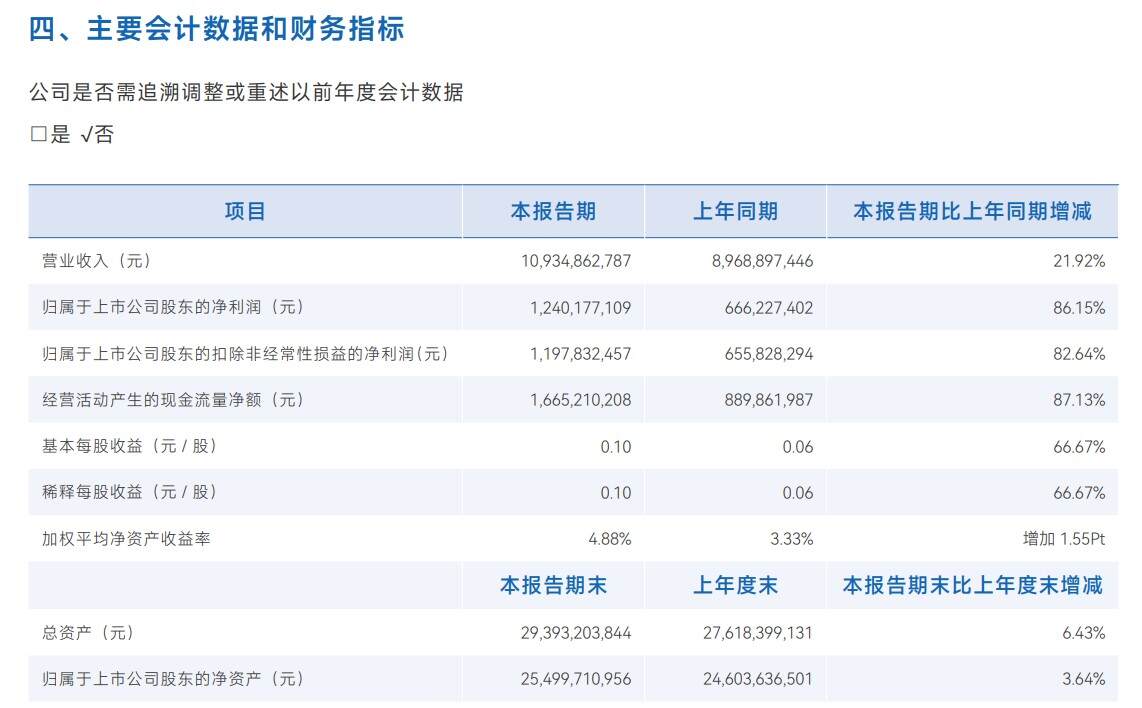
Task: Click the 增加 1.55Pt cell
Action: pos(1057,539)
